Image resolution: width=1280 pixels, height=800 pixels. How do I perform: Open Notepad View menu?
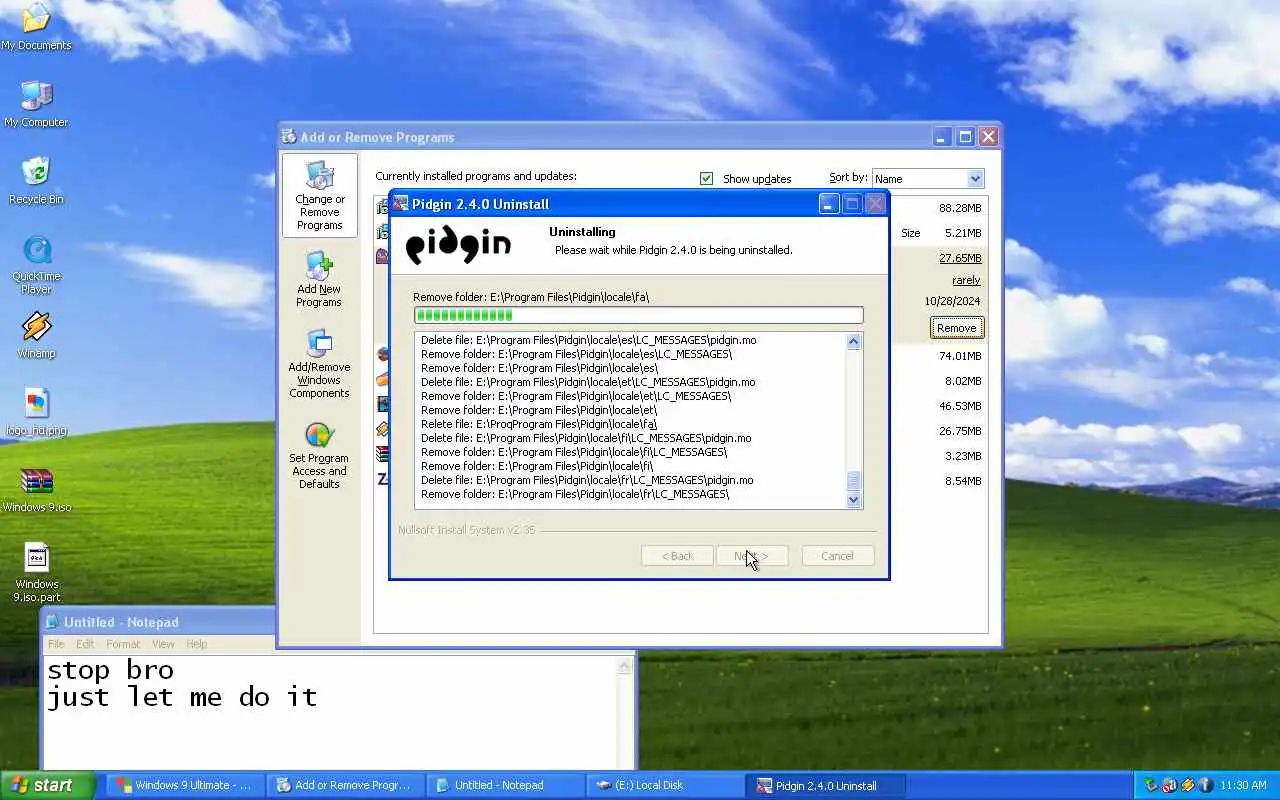coord(163,644)
